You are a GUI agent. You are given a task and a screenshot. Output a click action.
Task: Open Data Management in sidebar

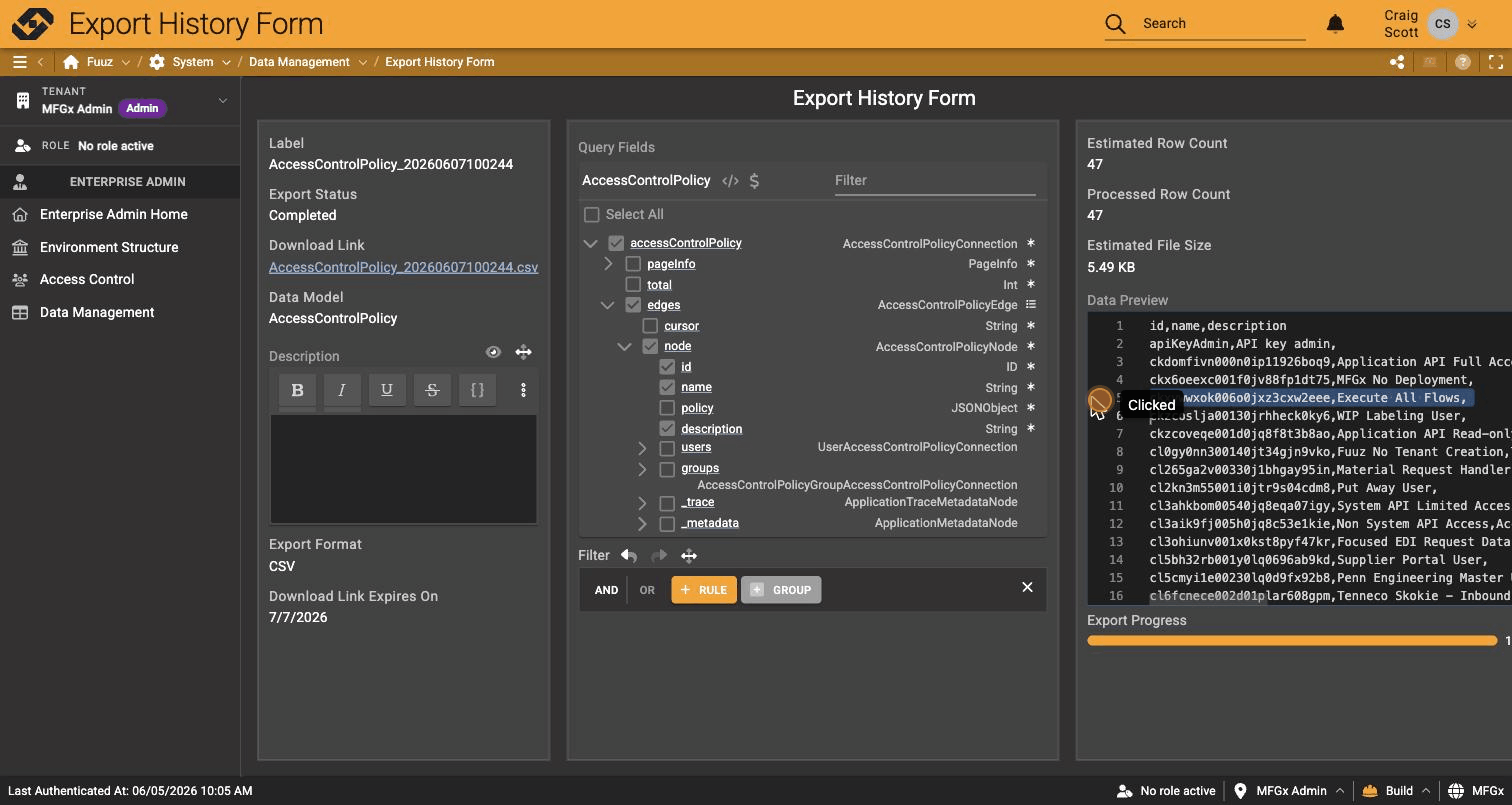click(97, 312)
